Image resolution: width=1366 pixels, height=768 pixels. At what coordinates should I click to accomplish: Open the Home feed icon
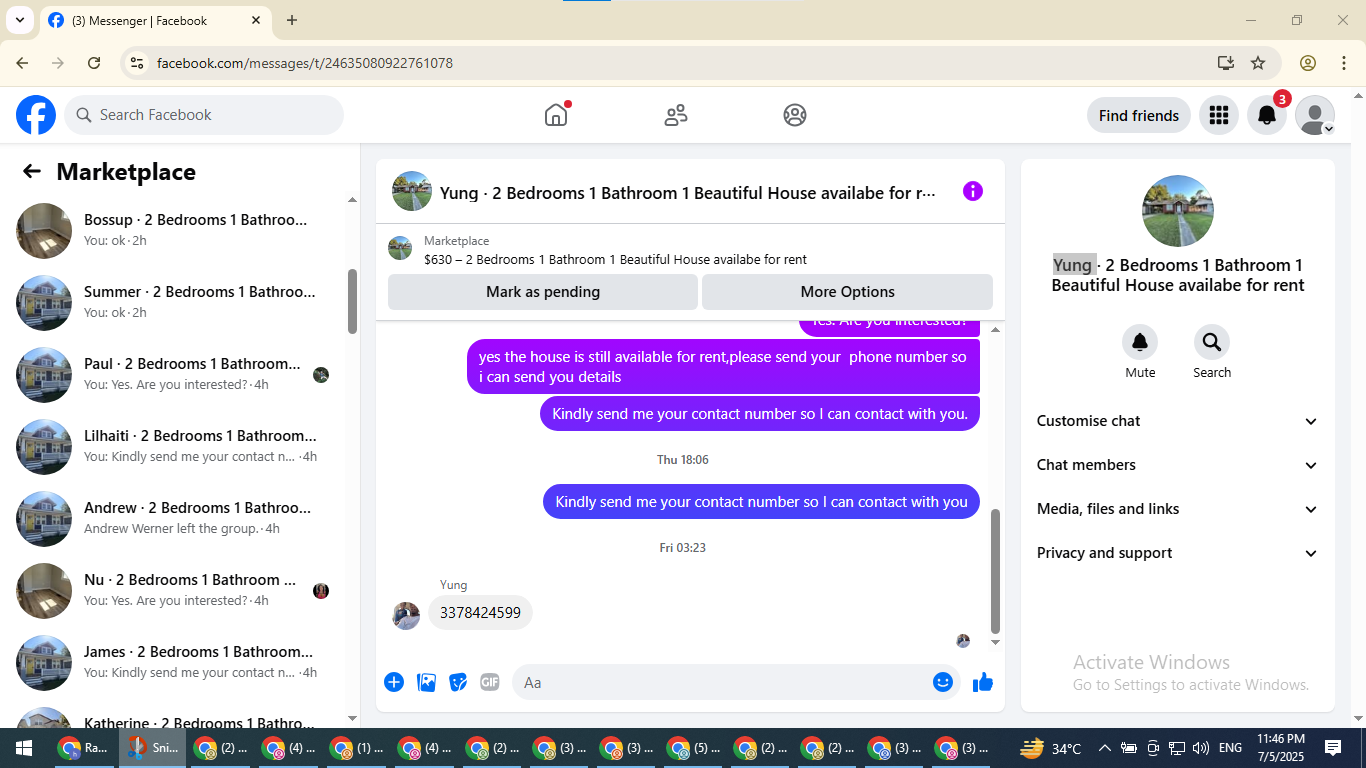pos(556,115)
